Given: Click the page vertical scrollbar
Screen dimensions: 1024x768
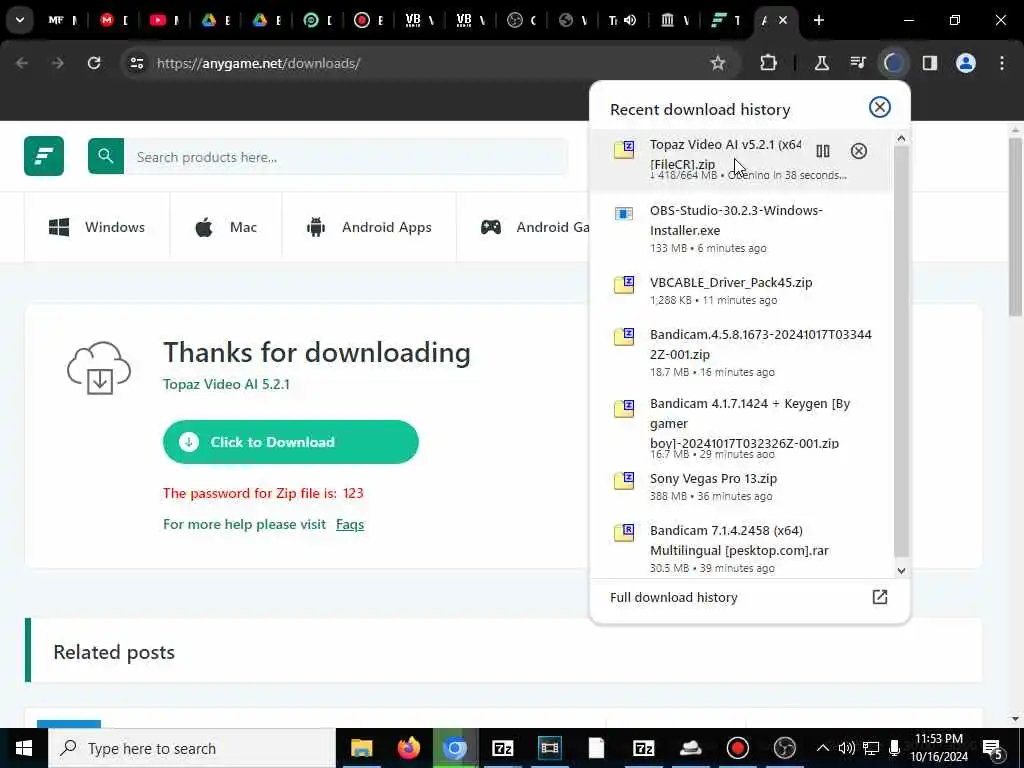Looking at the screenshot, I should coord(1016,225).
